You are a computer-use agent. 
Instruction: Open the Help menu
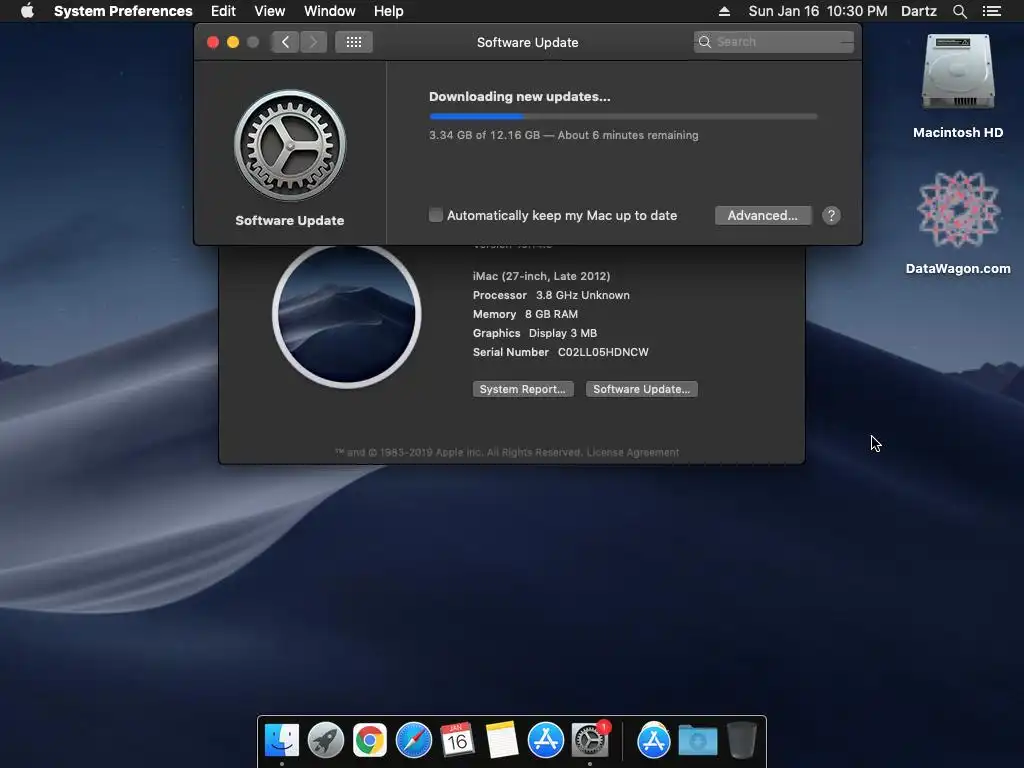(389, 11)
